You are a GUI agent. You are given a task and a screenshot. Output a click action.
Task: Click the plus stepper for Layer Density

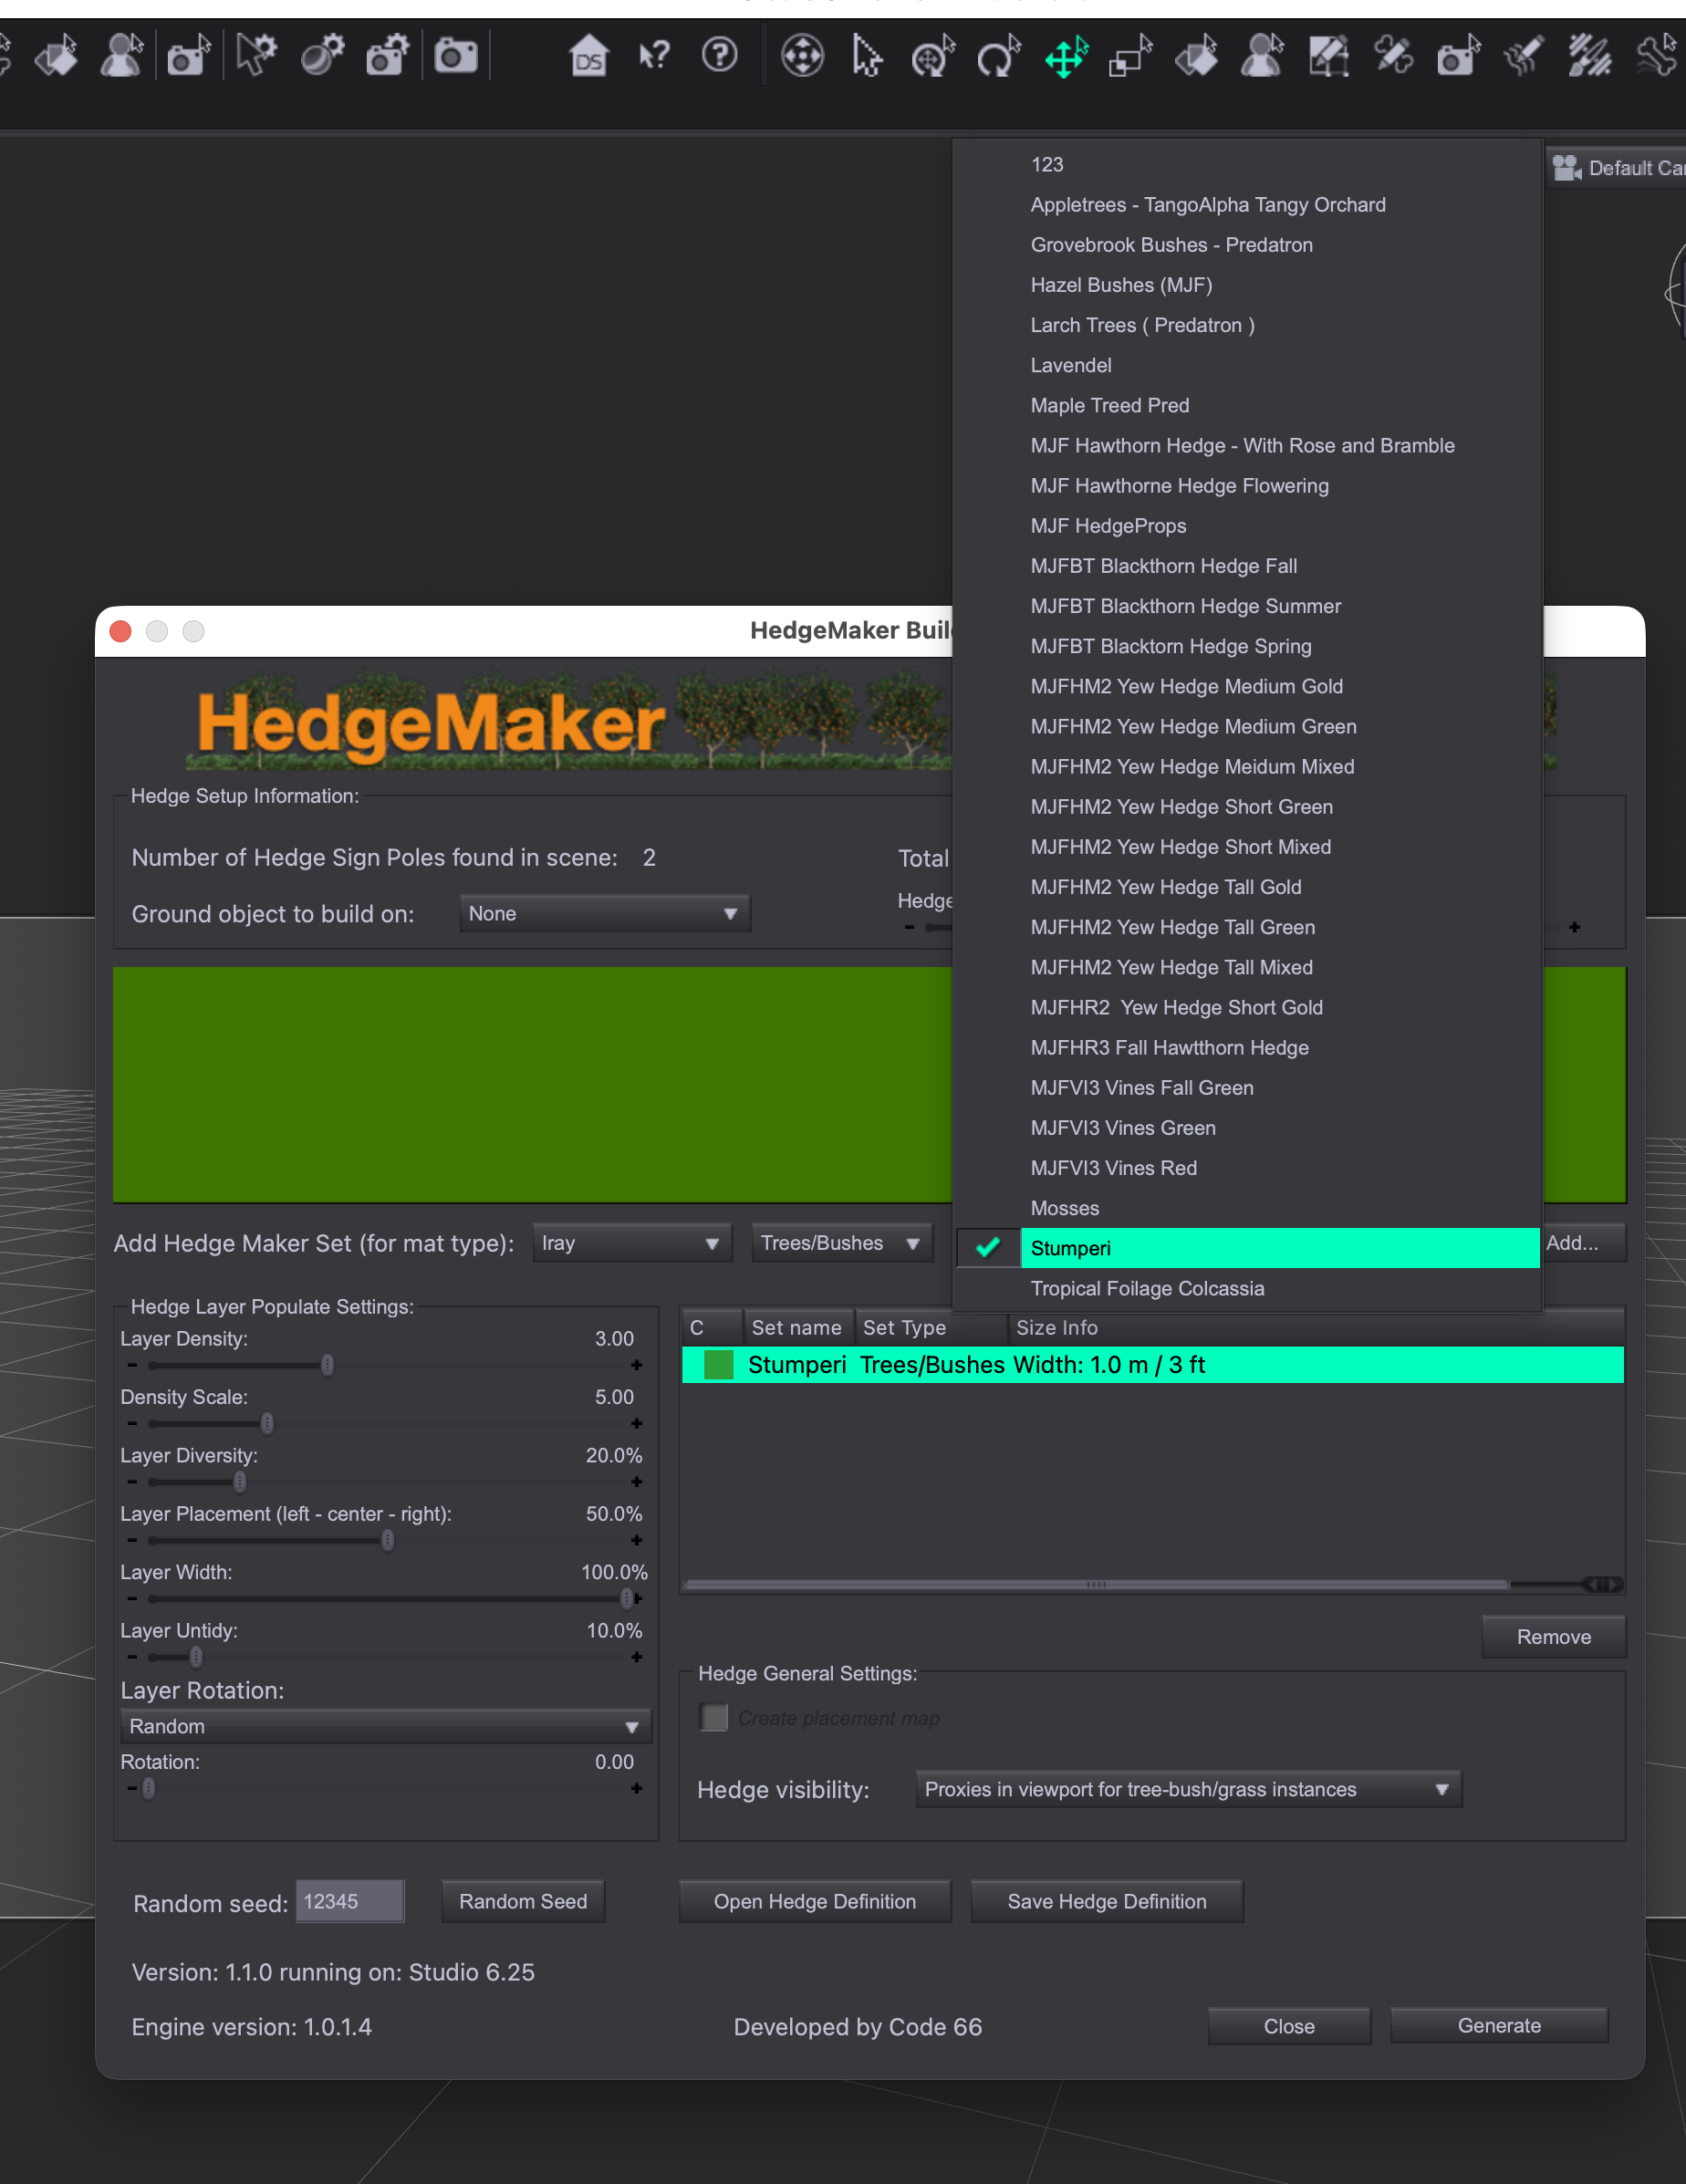pyautogui.click(x=637, y=1365)
